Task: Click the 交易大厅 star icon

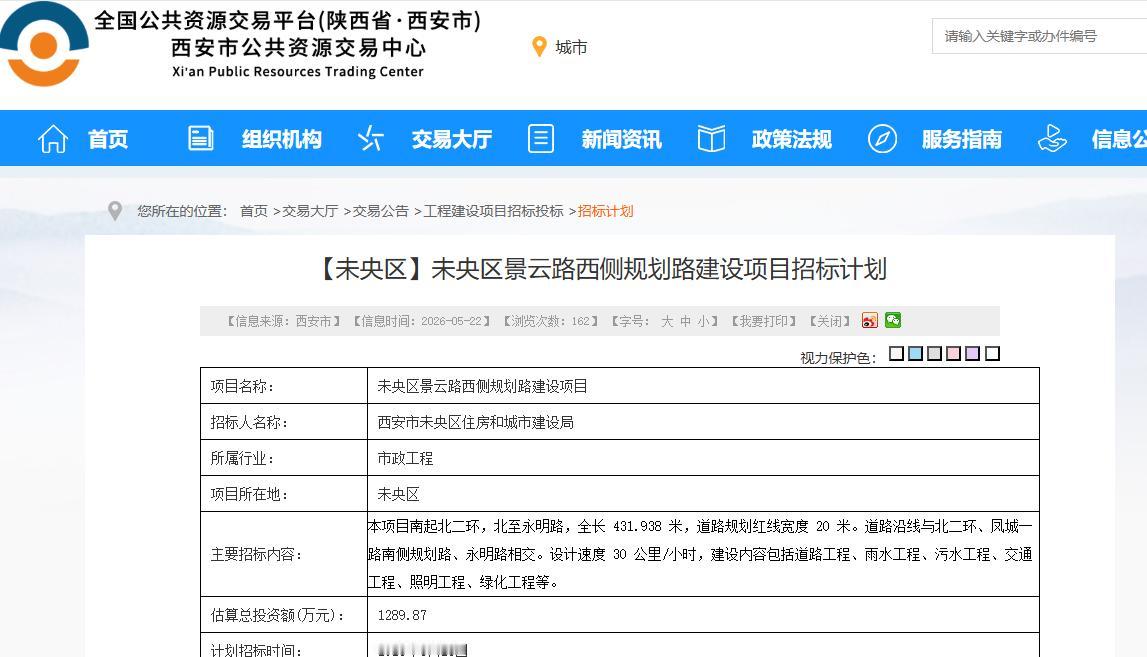Action: (x=370, y=138)
